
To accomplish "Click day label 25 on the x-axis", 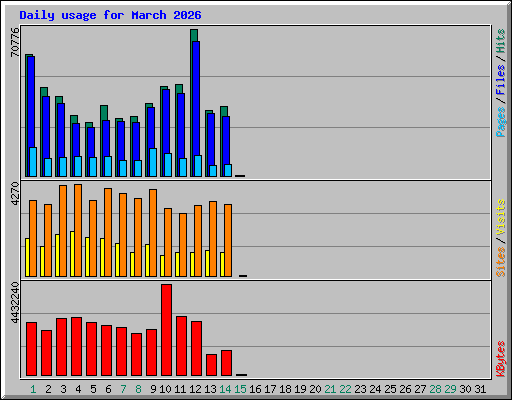I will (x=390, y=389).
